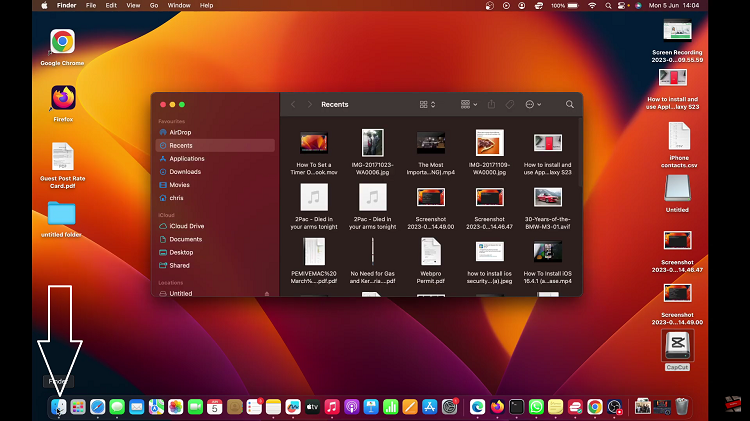Open the File menu
The width and height of the screenshot is (750, 421).
point(91,5)
